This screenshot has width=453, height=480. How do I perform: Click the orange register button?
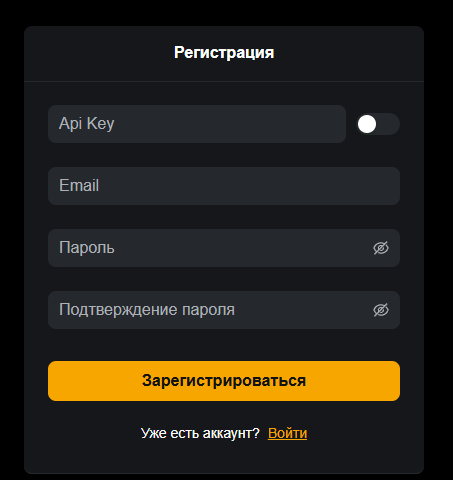[224, 381]
